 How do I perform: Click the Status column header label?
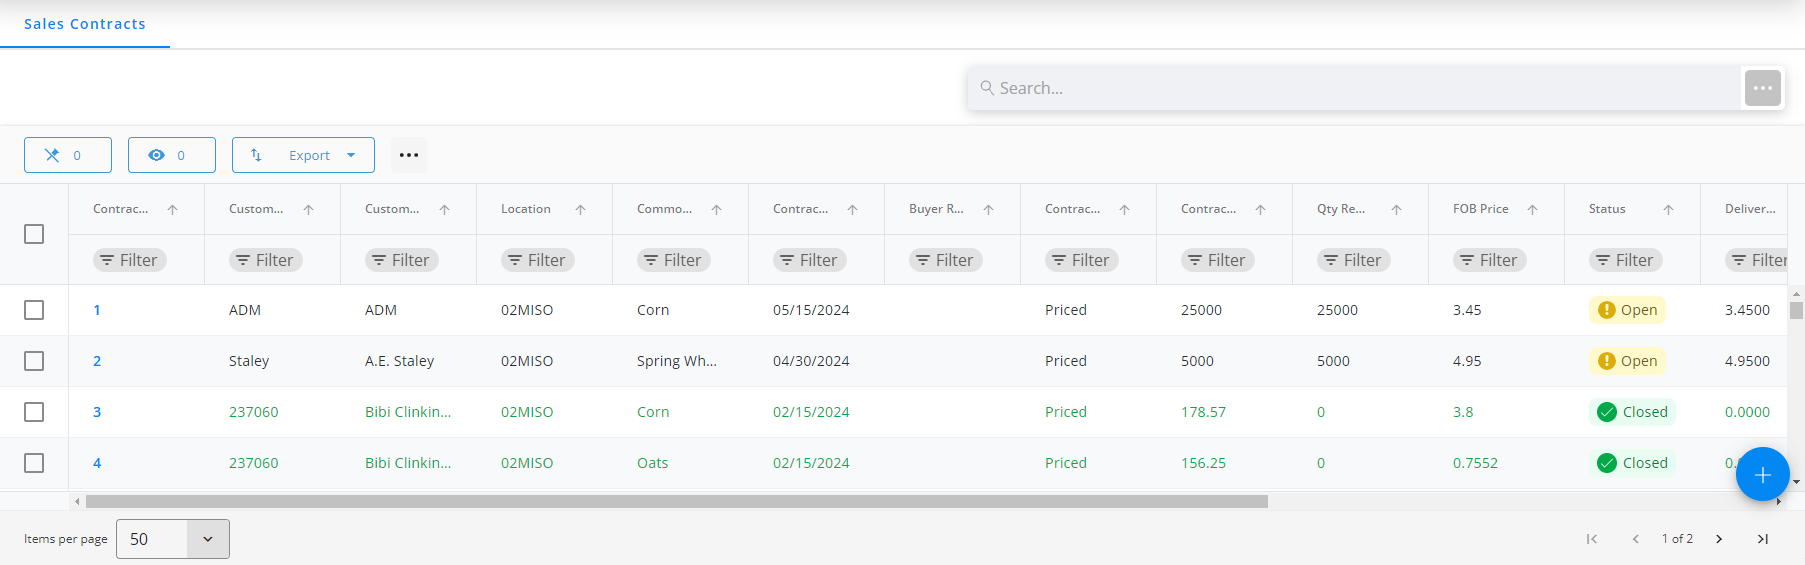click(1607, 209)
